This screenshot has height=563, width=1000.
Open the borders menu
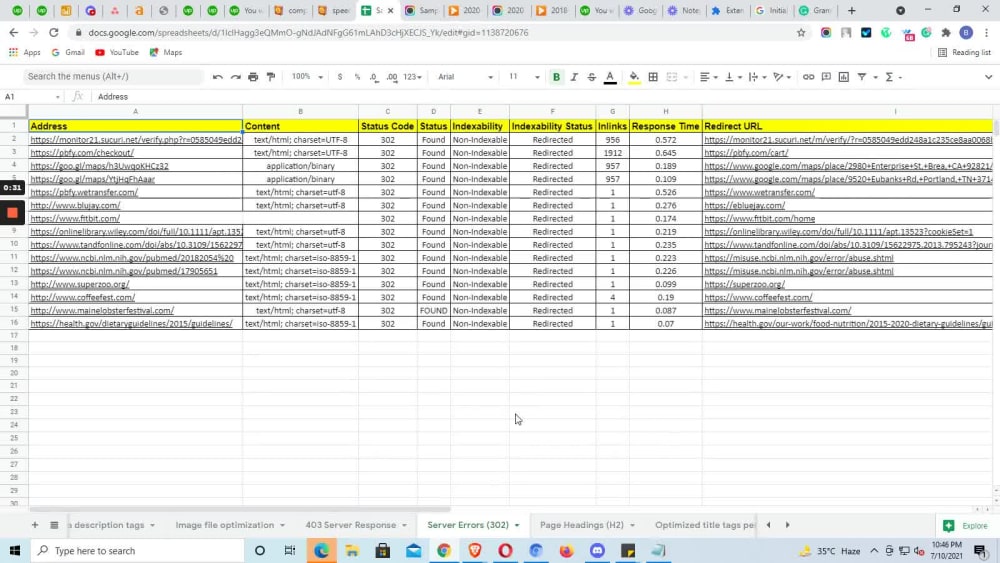tap(652, 77)
